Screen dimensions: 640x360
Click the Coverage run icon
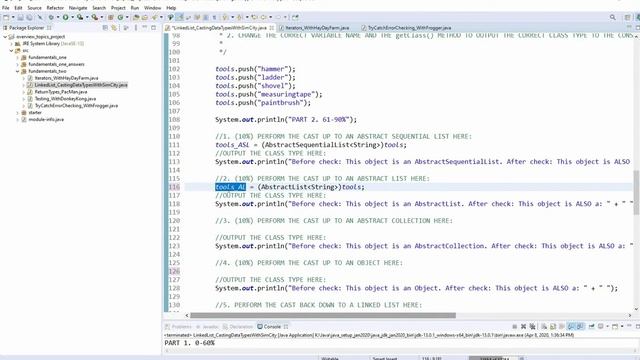80,17
